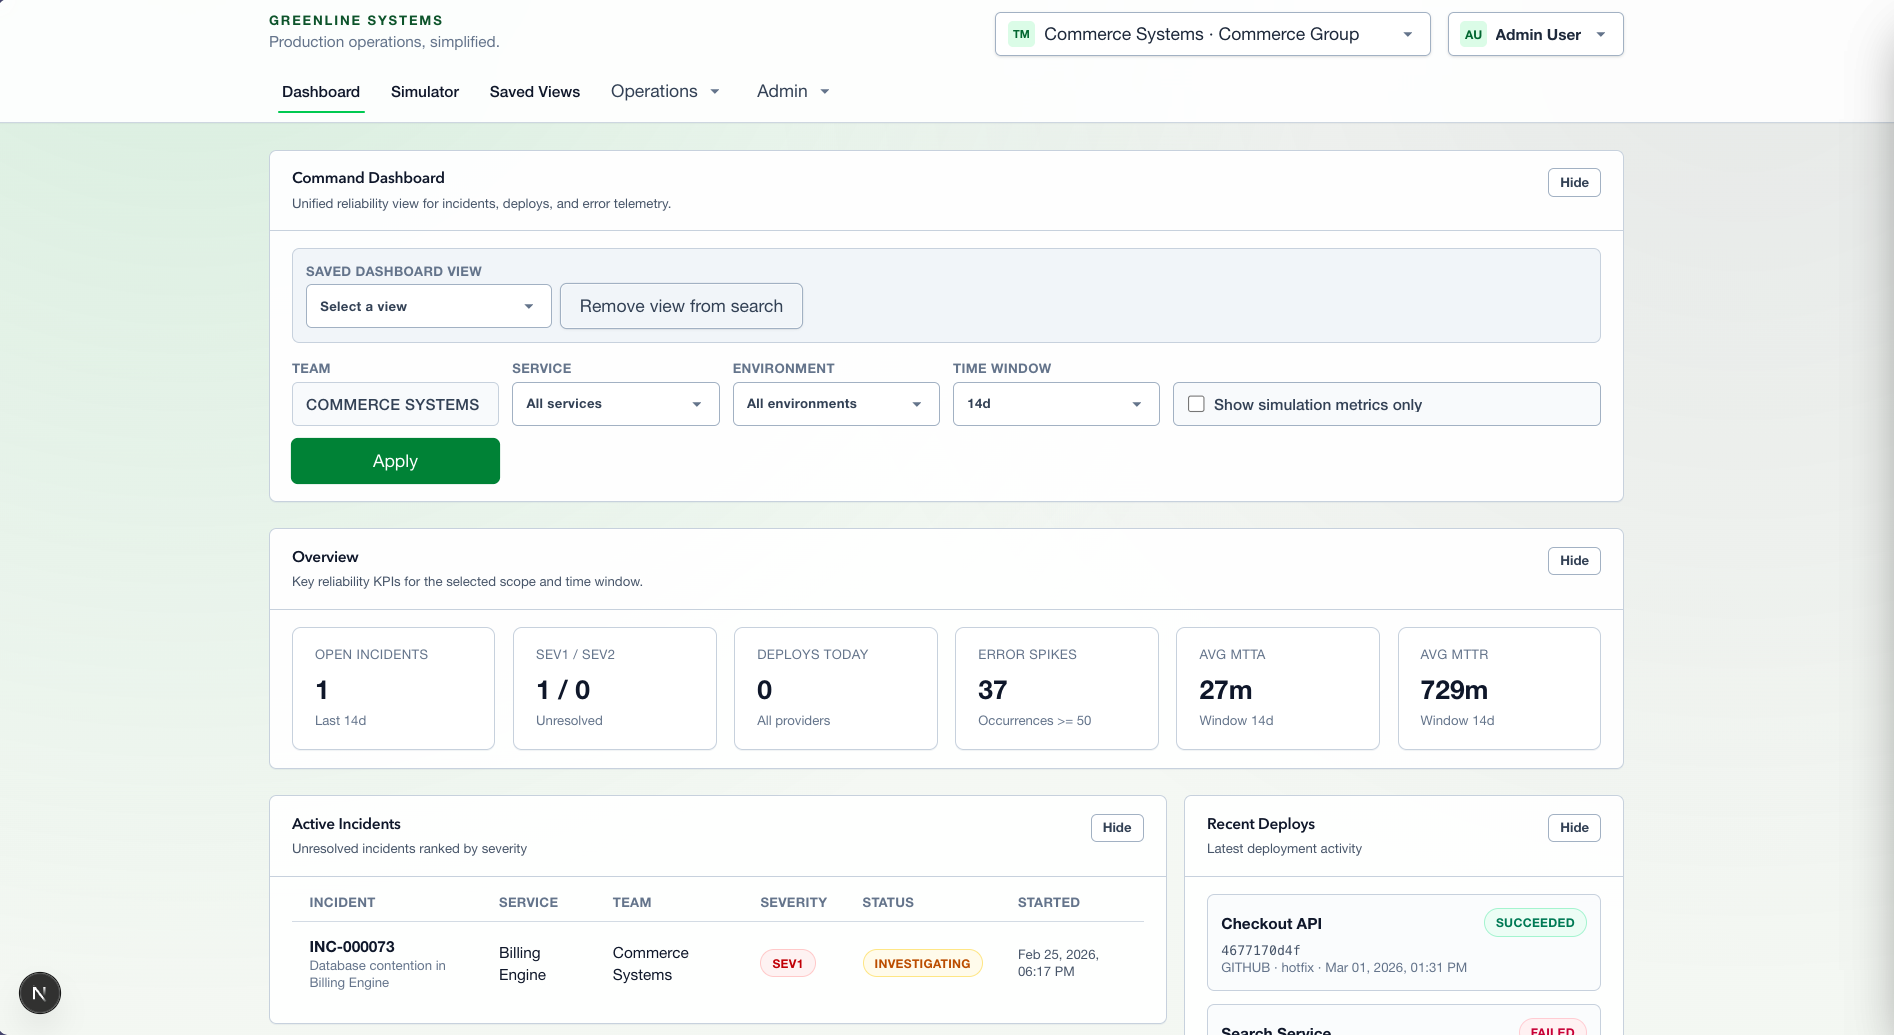This screenshot has height=1035, width=1894.
Task: Expand the All services dropdown
Action: (x=615, y=404)
